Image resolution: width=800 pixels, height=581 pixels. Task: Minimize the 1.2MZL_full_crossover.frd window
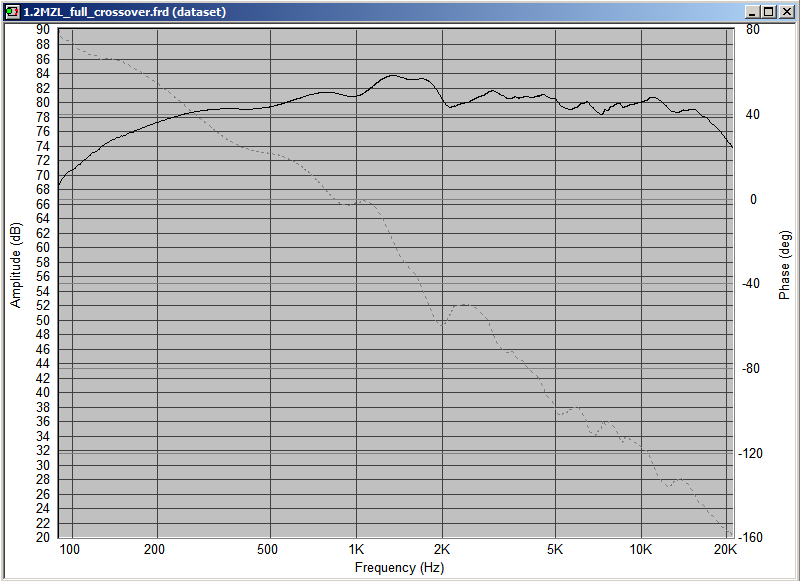tap(753, 11)
